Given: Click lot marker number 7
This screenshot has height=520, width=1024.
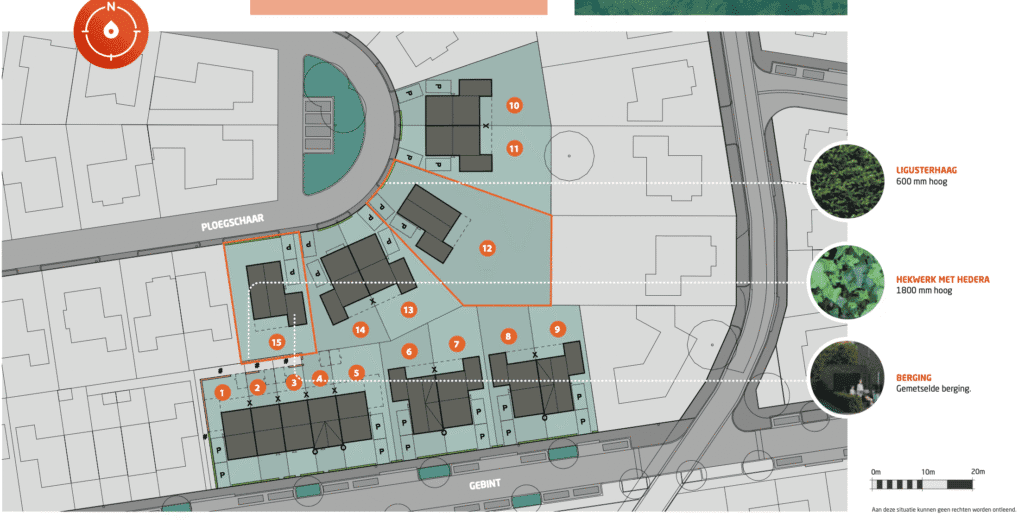Looking at the screenshot, I should tap(457, 344).
